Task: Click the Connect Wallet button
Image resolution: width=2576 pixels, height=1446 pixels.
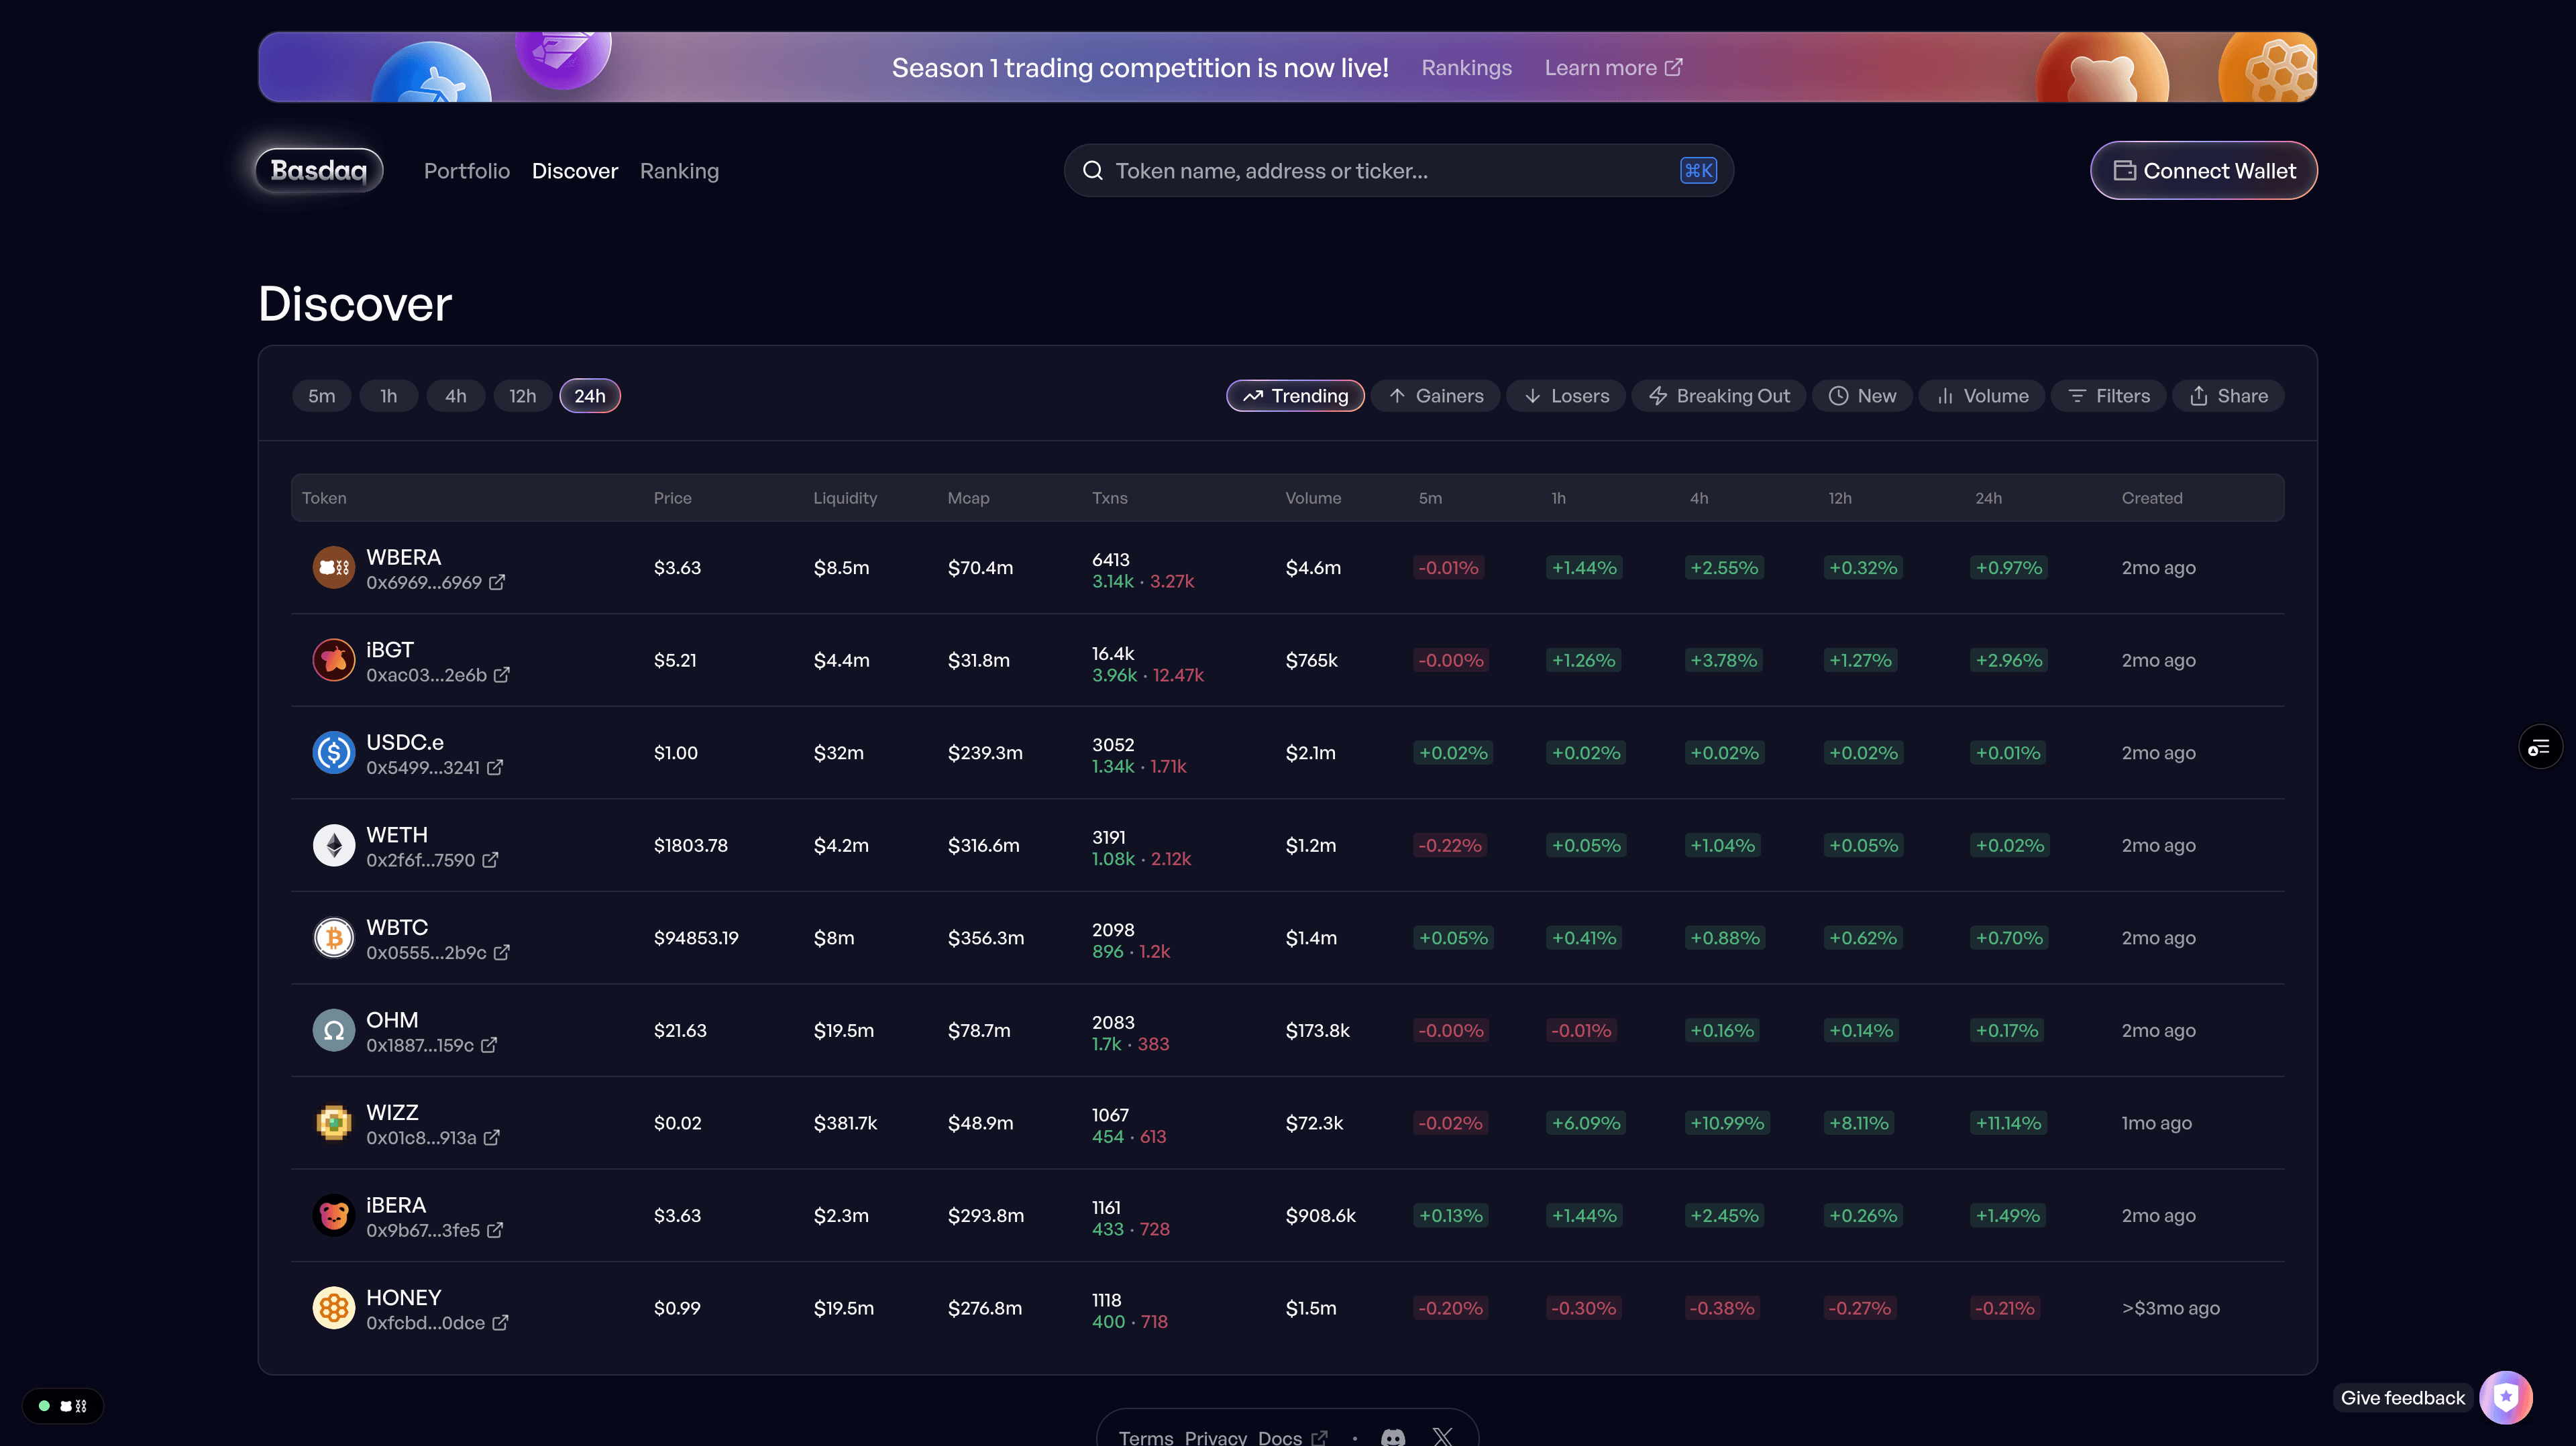Action: [x=2203, y=171]
